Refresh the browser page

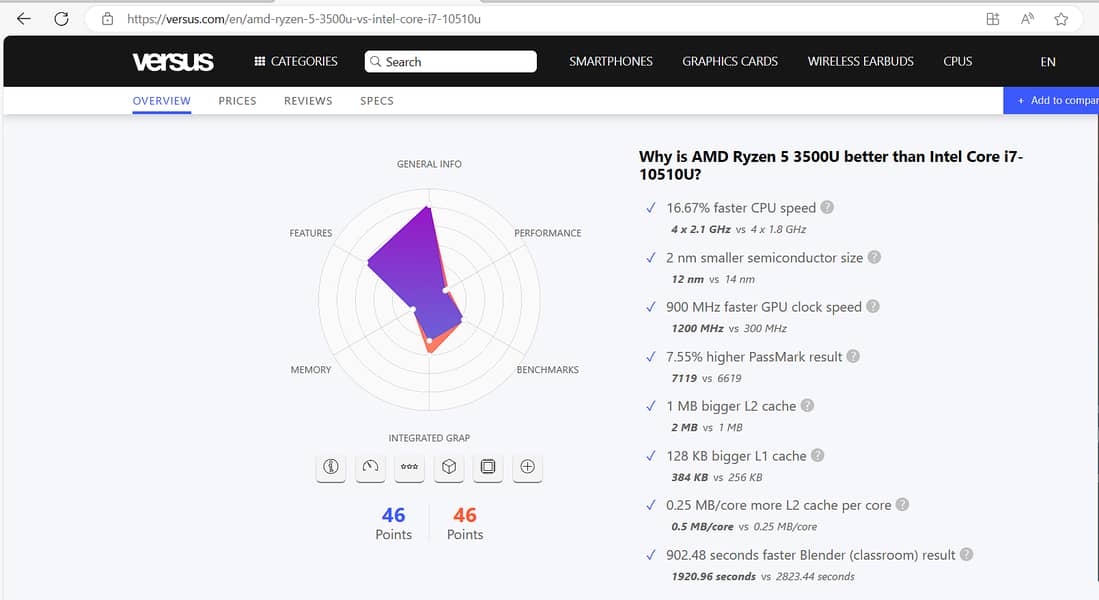[x=61, y=19]
